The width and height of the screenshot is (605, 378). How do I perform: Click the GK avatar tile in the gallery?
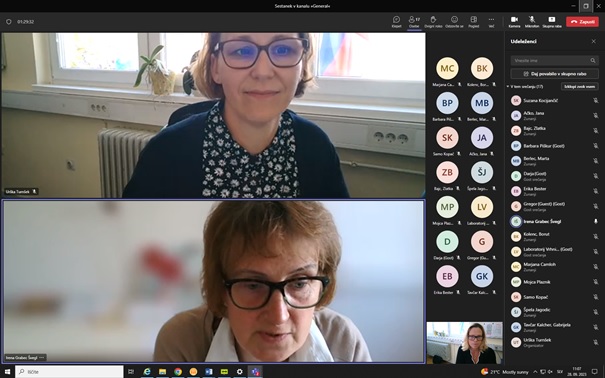point(482,277)
